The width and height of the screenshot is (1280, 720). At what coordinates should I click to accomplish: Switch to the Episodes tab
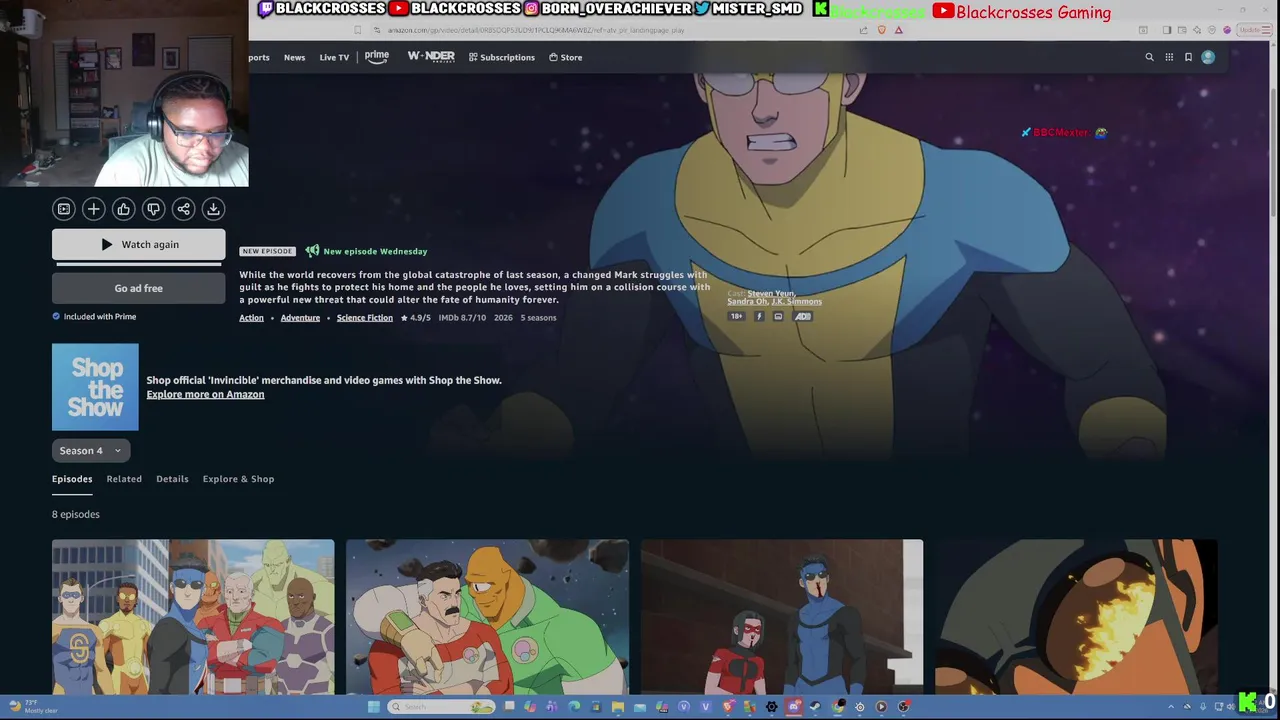pyautogui.click(x=72, y=479)
